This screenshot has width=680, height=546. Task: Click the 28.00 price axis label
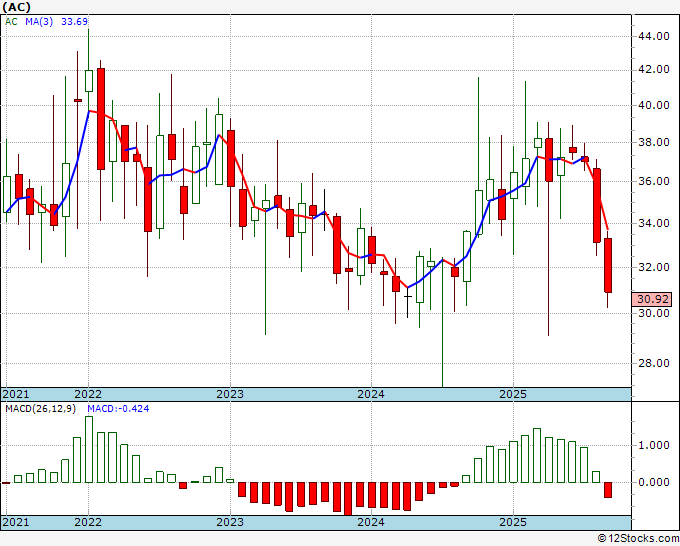pos(654,363)
